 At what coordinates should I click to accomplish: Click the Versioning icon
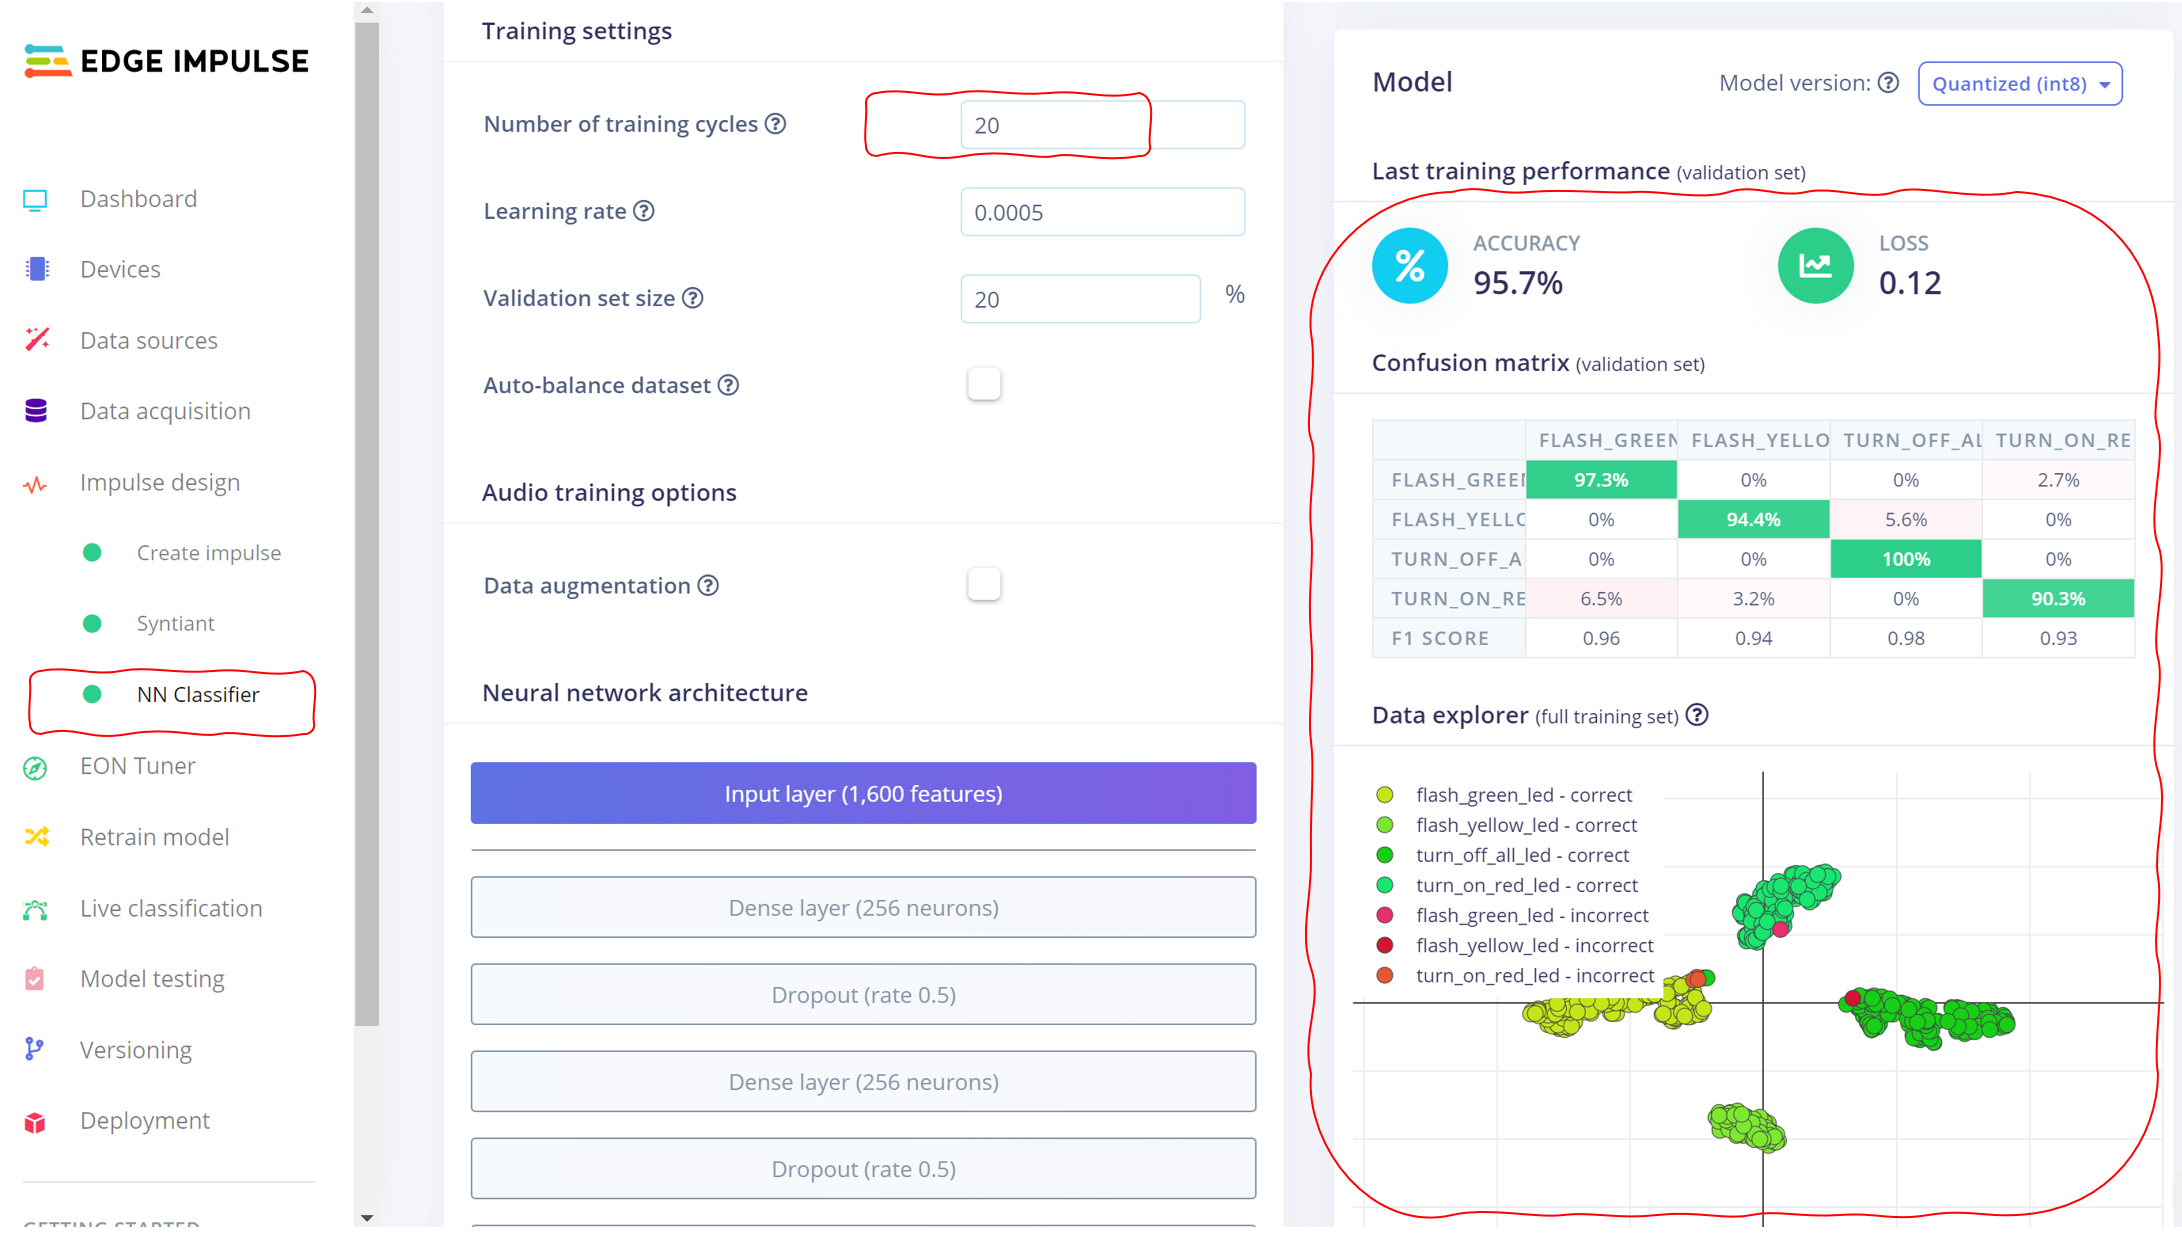coord(36,1049)
